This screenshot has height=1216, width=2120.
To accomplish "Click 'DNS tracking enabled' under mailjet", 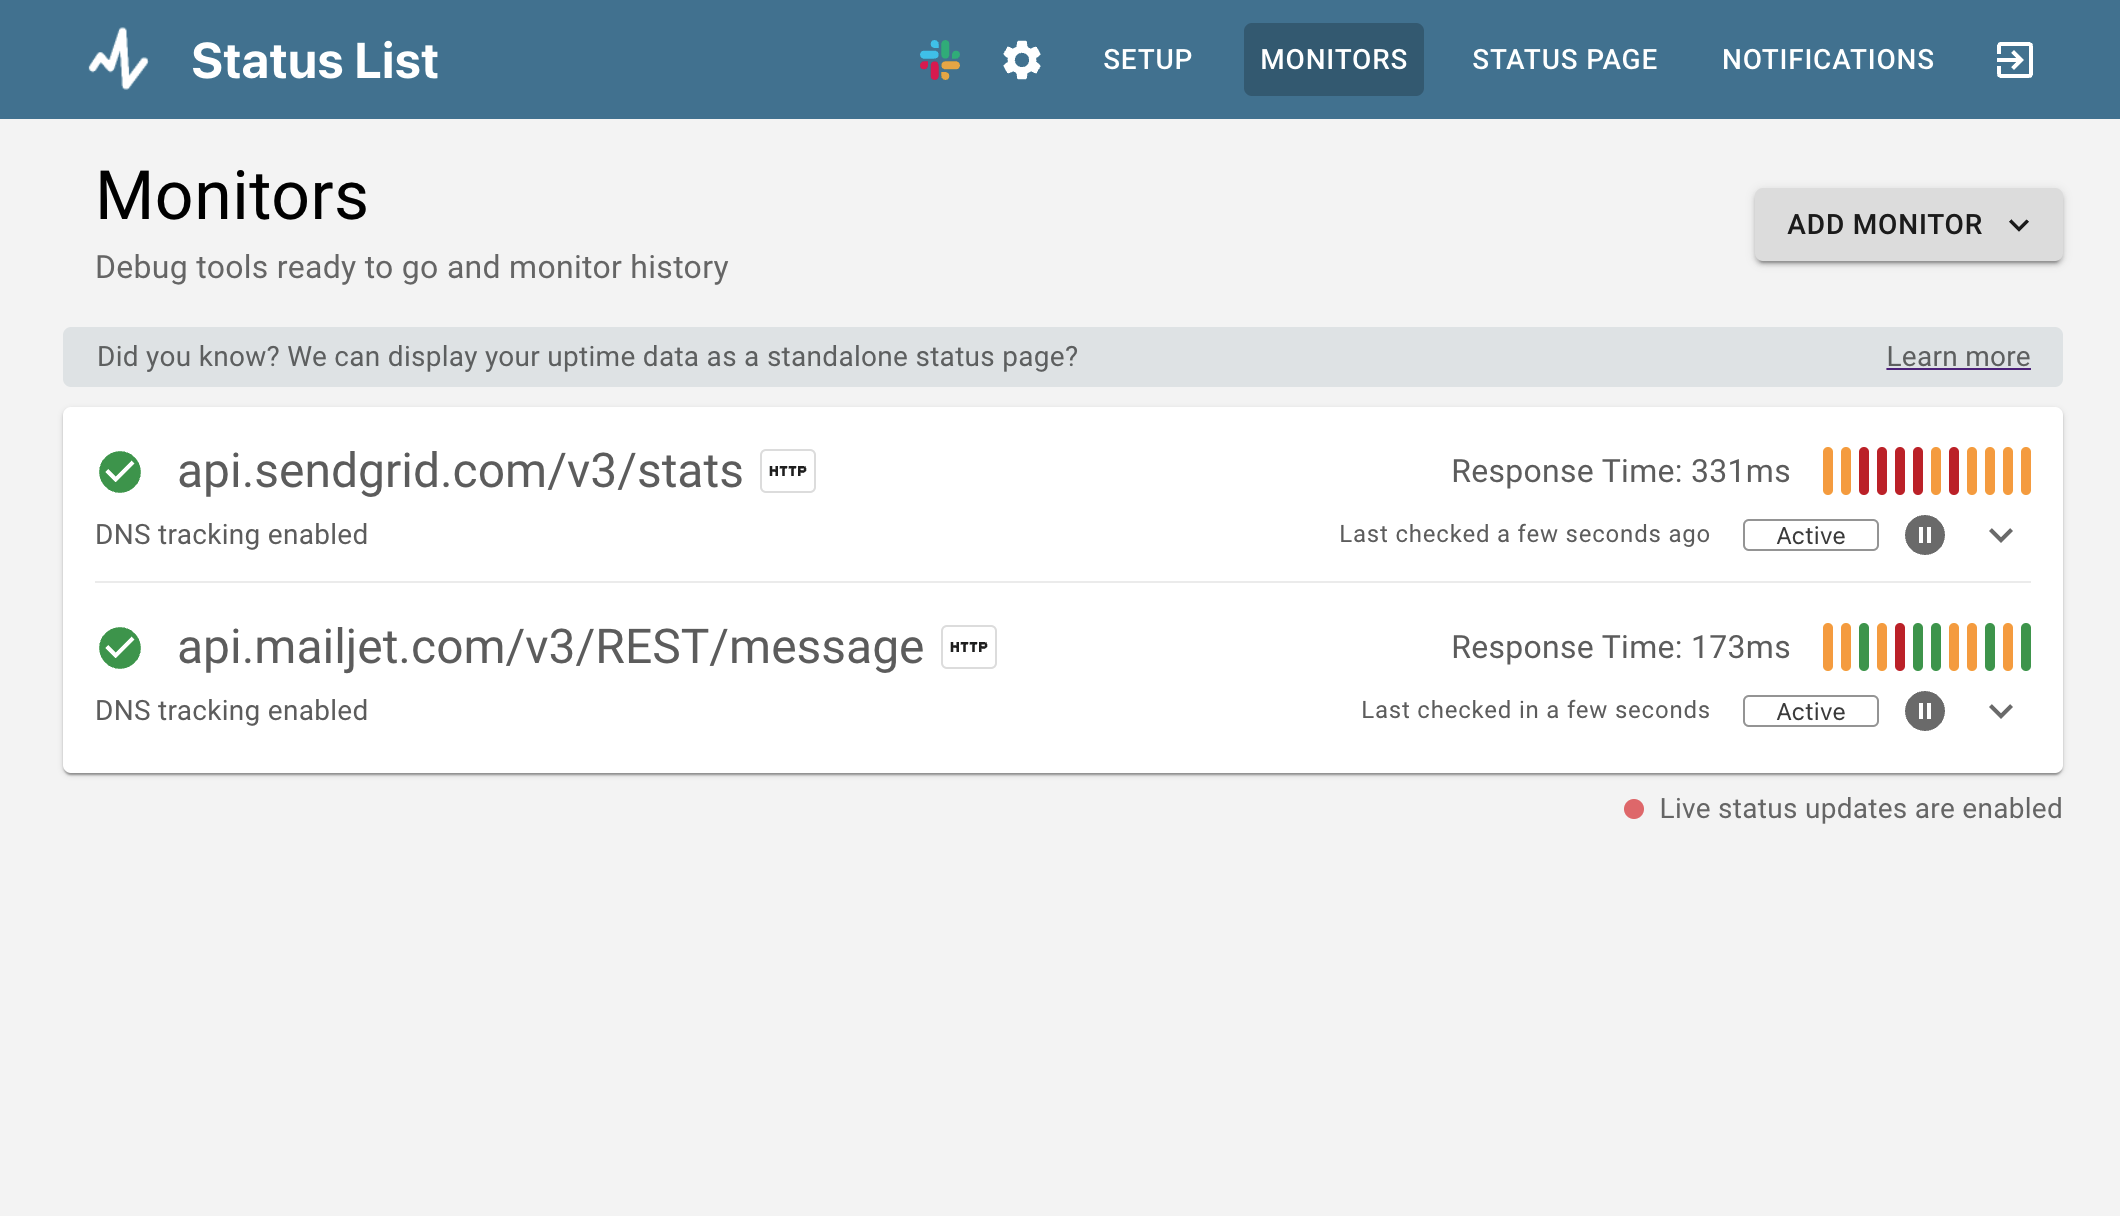I will click(x=232, y=711).
